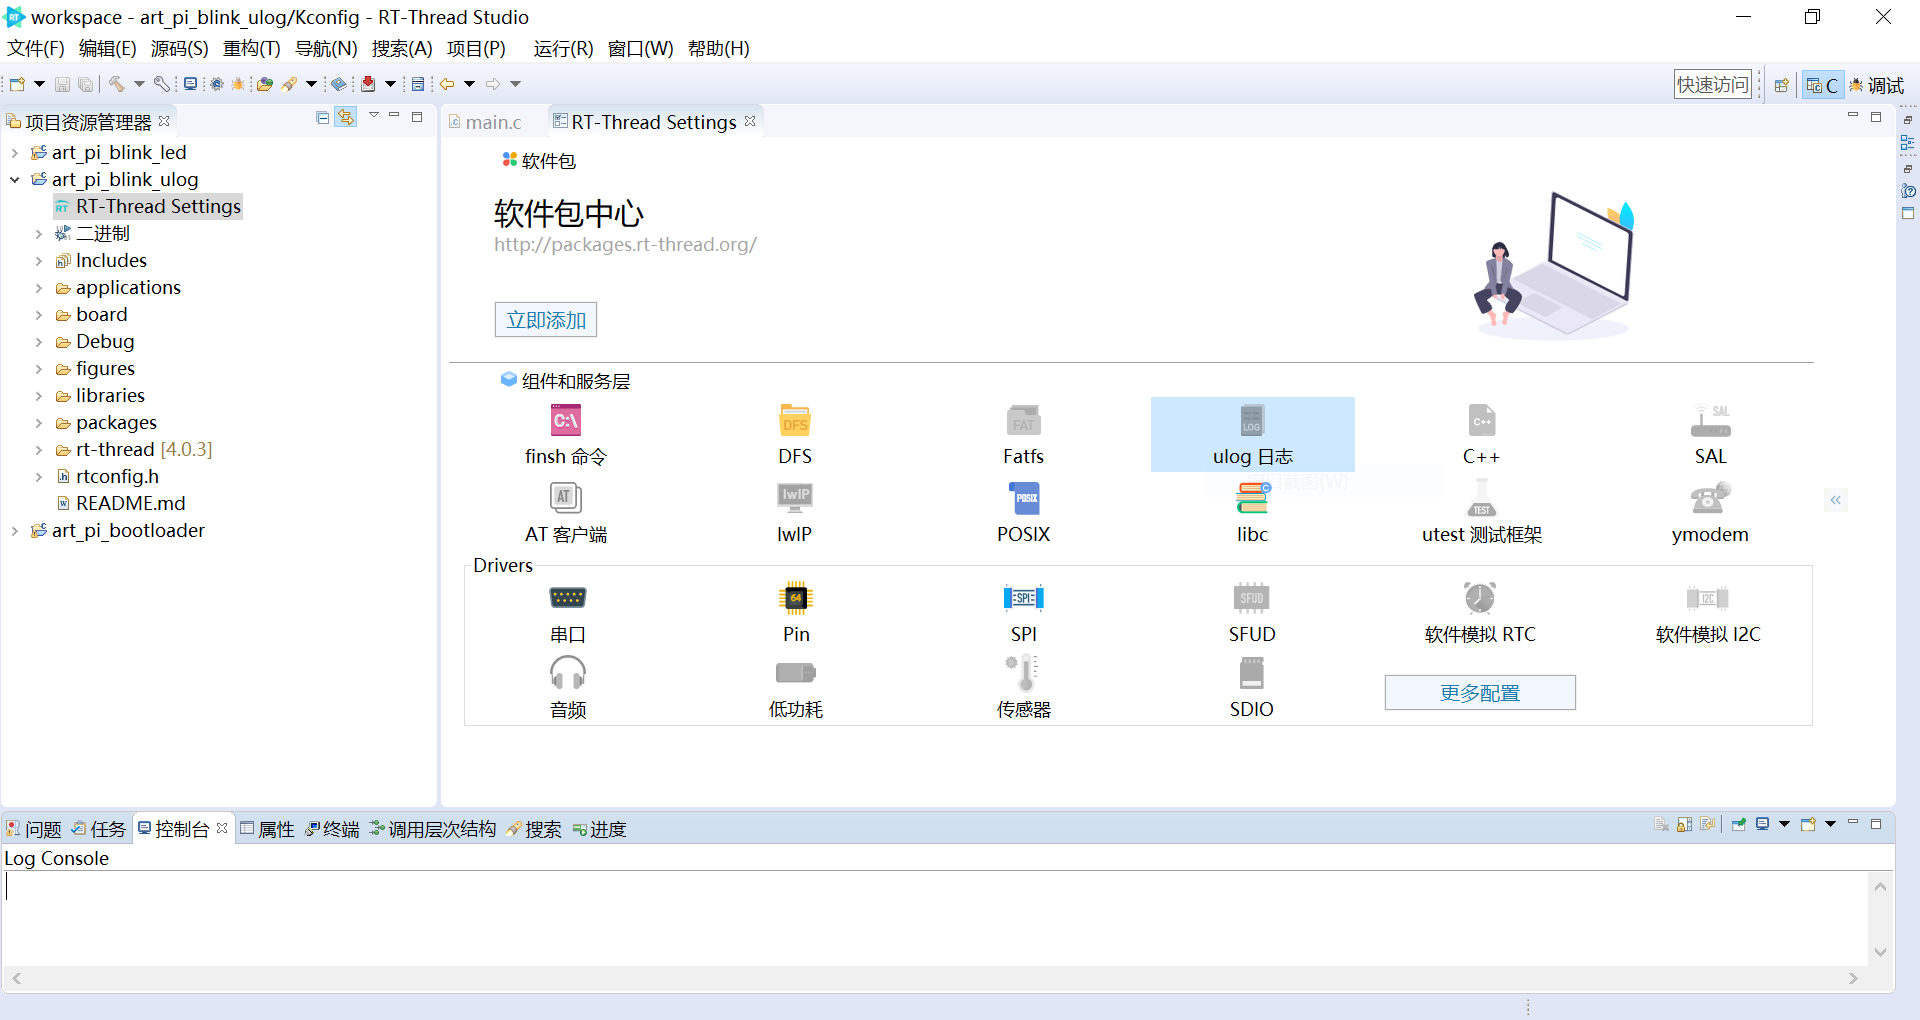
Task: Expand the art_pi_bootloader project
Action: (x=14, y=531)
